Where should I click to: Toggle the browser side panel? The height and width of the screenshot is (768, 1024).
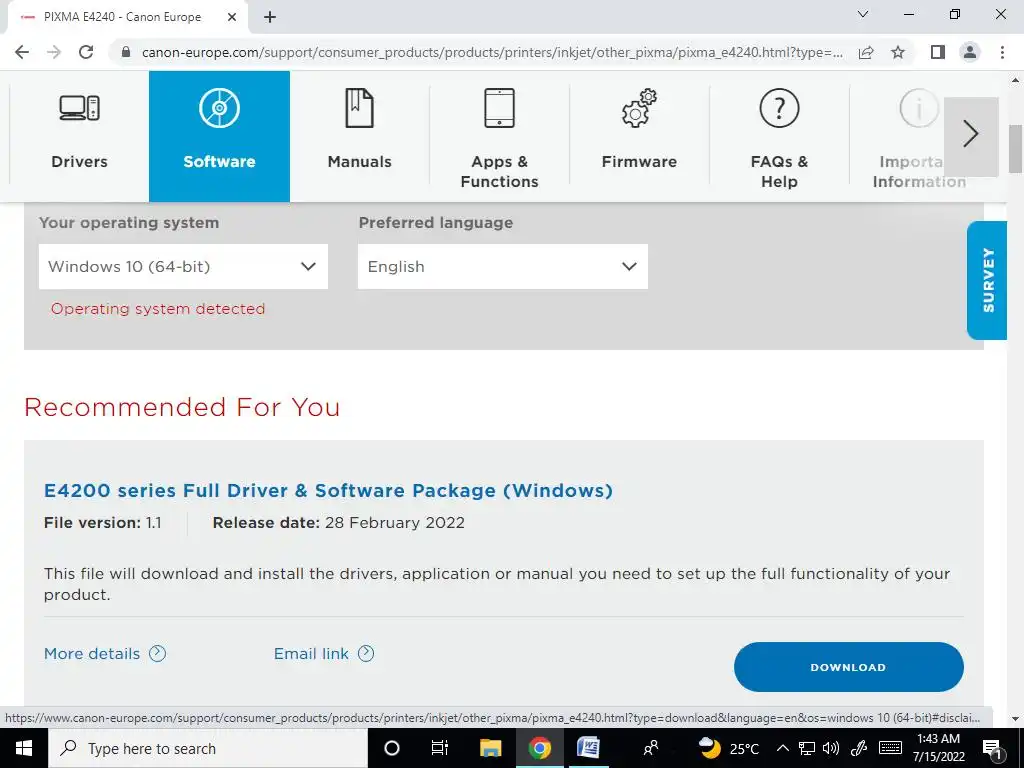coord(938,52)
